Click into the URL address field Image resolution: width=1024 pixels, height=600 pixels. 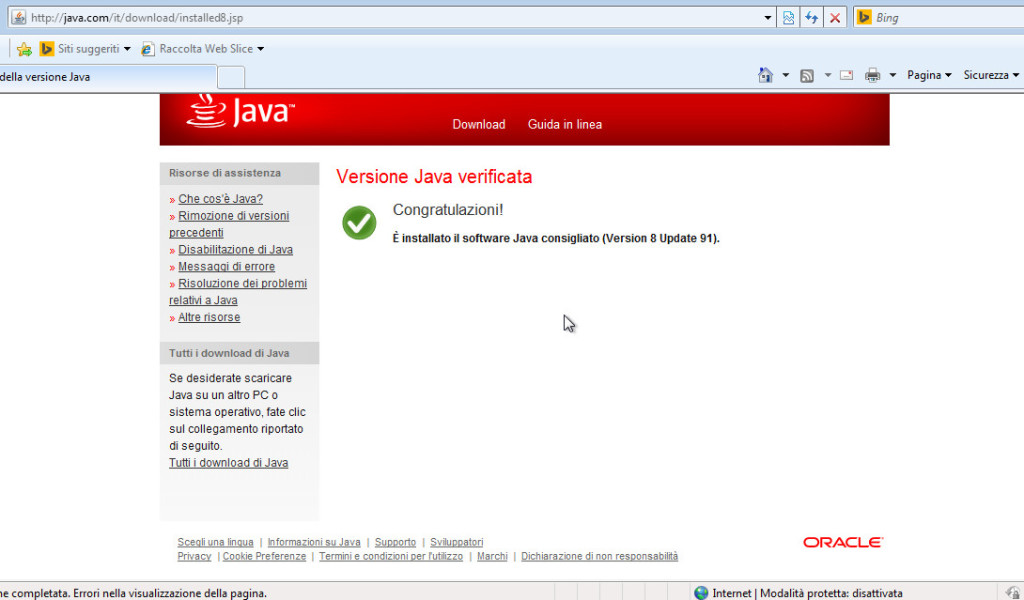click(392, 18)
